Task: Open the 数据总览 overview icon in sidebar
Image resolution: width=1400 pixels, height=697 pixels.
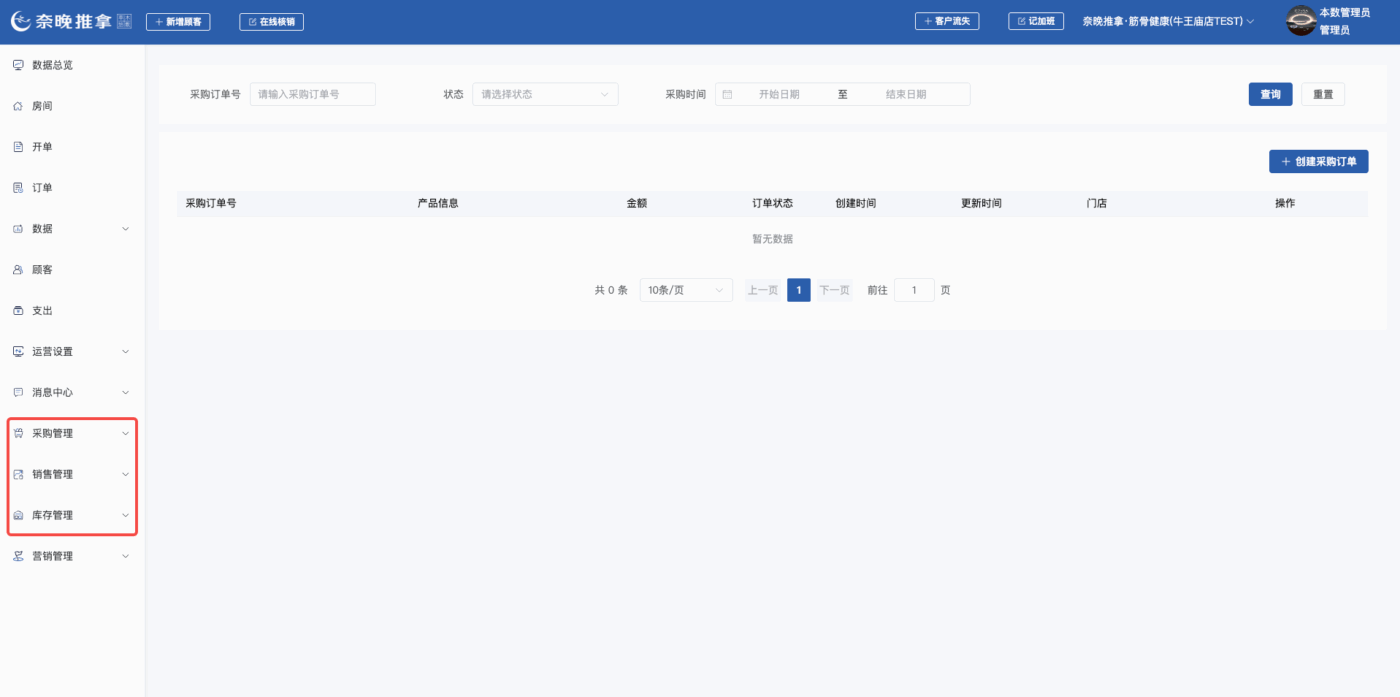Action: point(17,65)
